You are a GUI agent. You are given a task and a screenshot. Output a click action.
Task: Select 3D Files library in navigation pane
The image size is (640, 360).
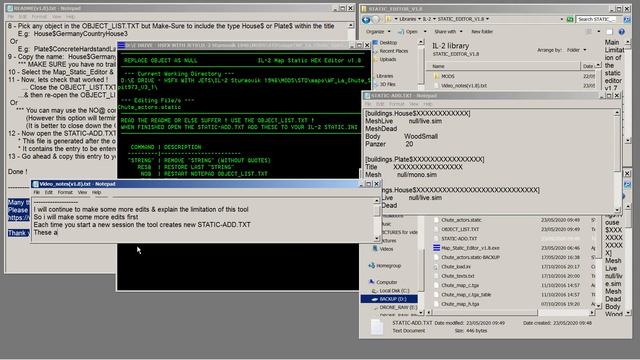click(x=387, y=84)
